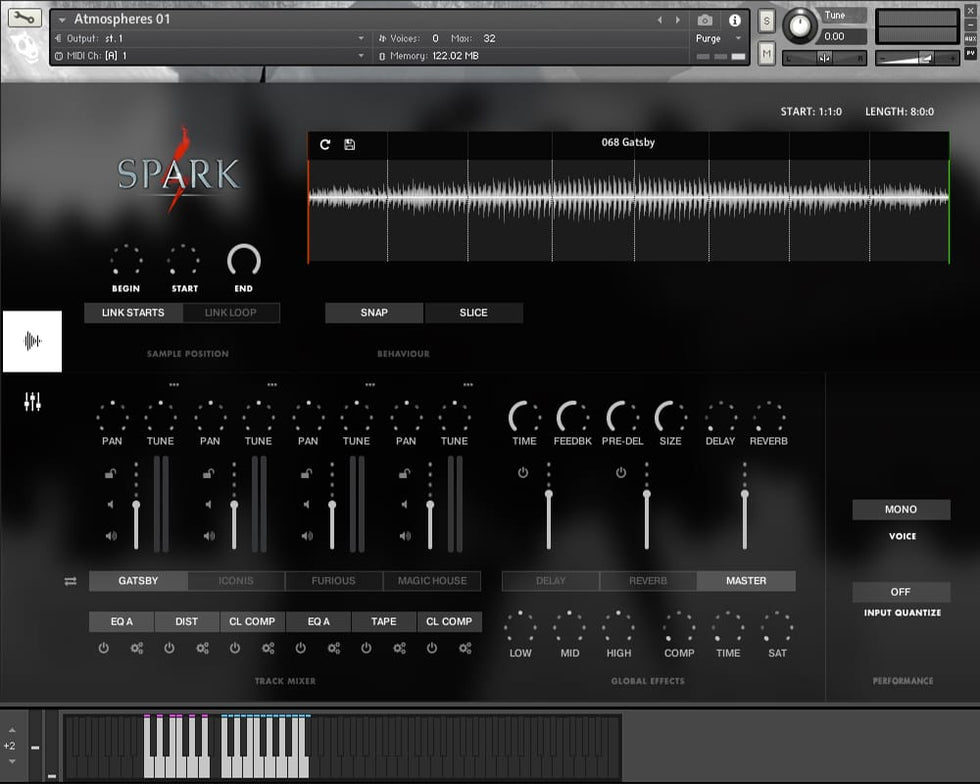Click the reload icon above the waveform

pyautogui.click(x=325, y=144)
